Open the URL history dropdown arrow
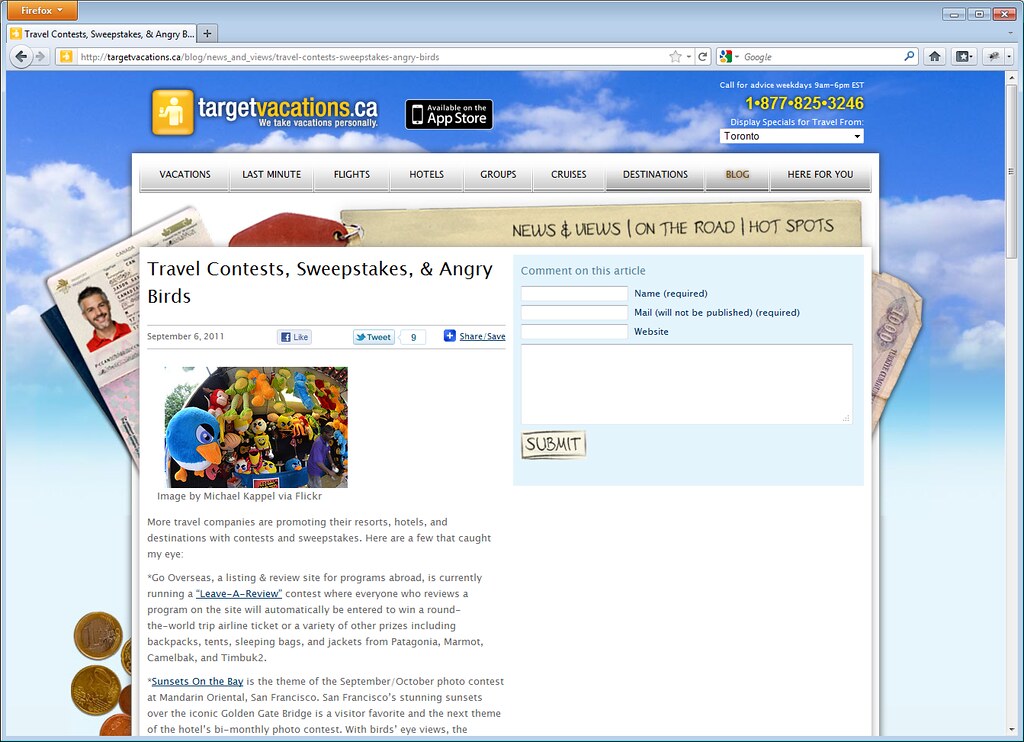This screenshot has width=1024, height=742. [x=688, y=57]
